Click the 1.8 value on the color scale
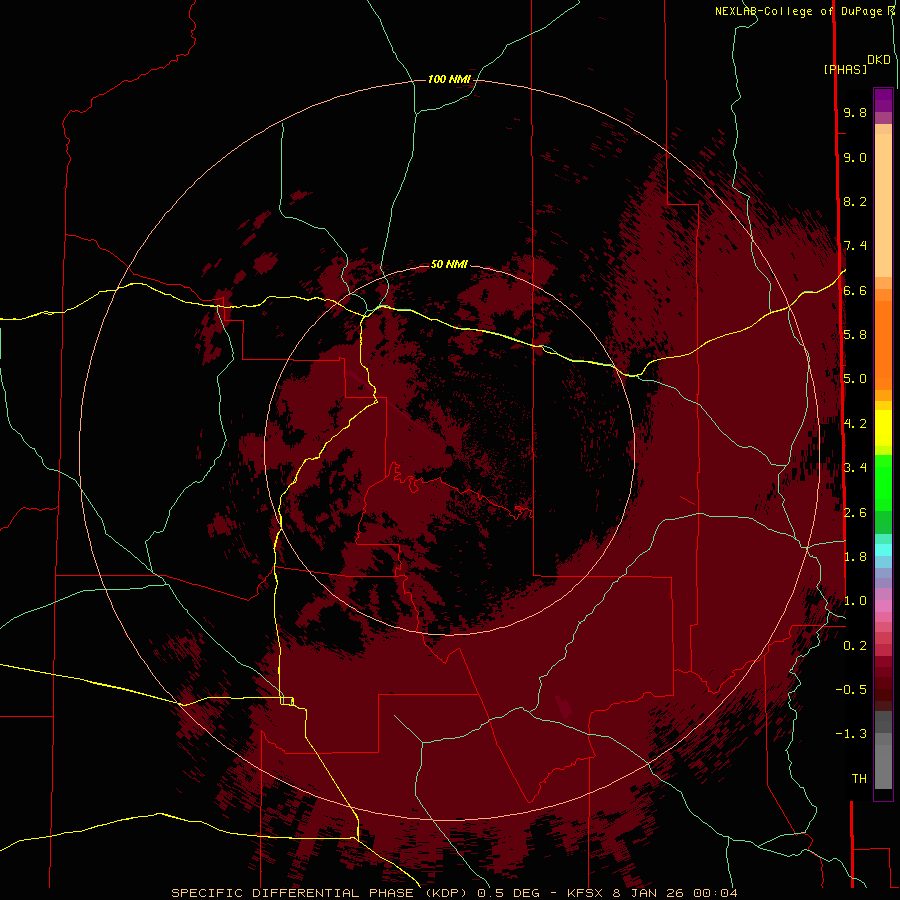This screenshot has width=900, height=900. (x=855, y=557)
